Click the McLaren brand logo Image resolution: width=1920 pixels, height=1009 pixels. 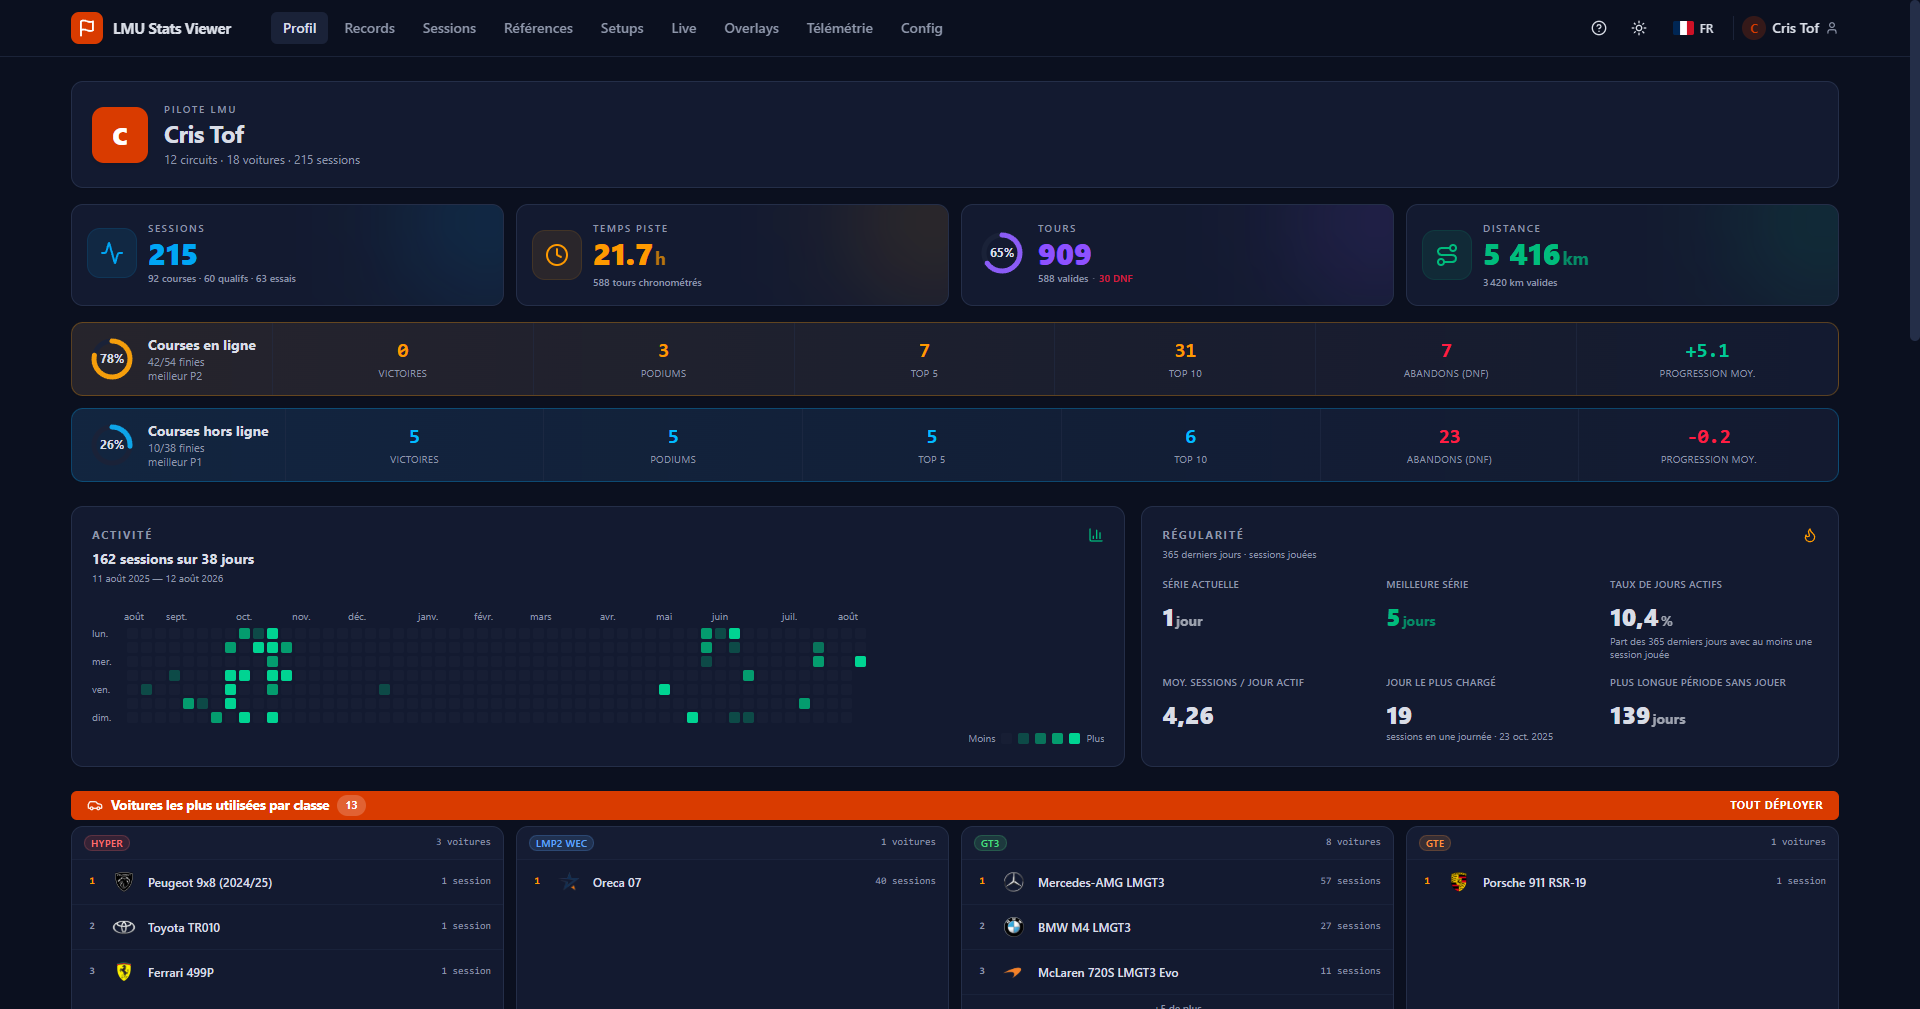(1014, 972)
